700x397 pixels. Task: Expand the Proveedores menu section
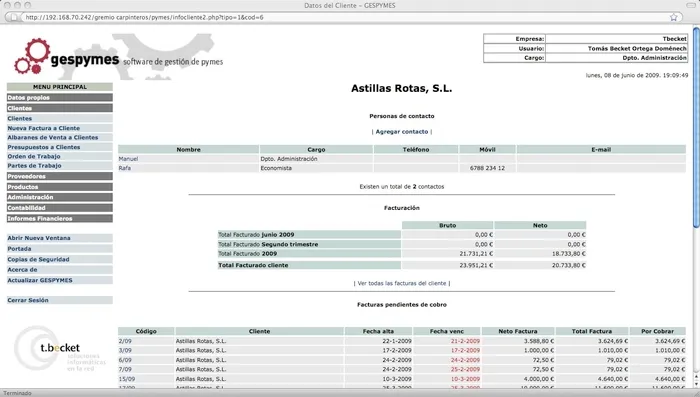[x=59, y=176]
